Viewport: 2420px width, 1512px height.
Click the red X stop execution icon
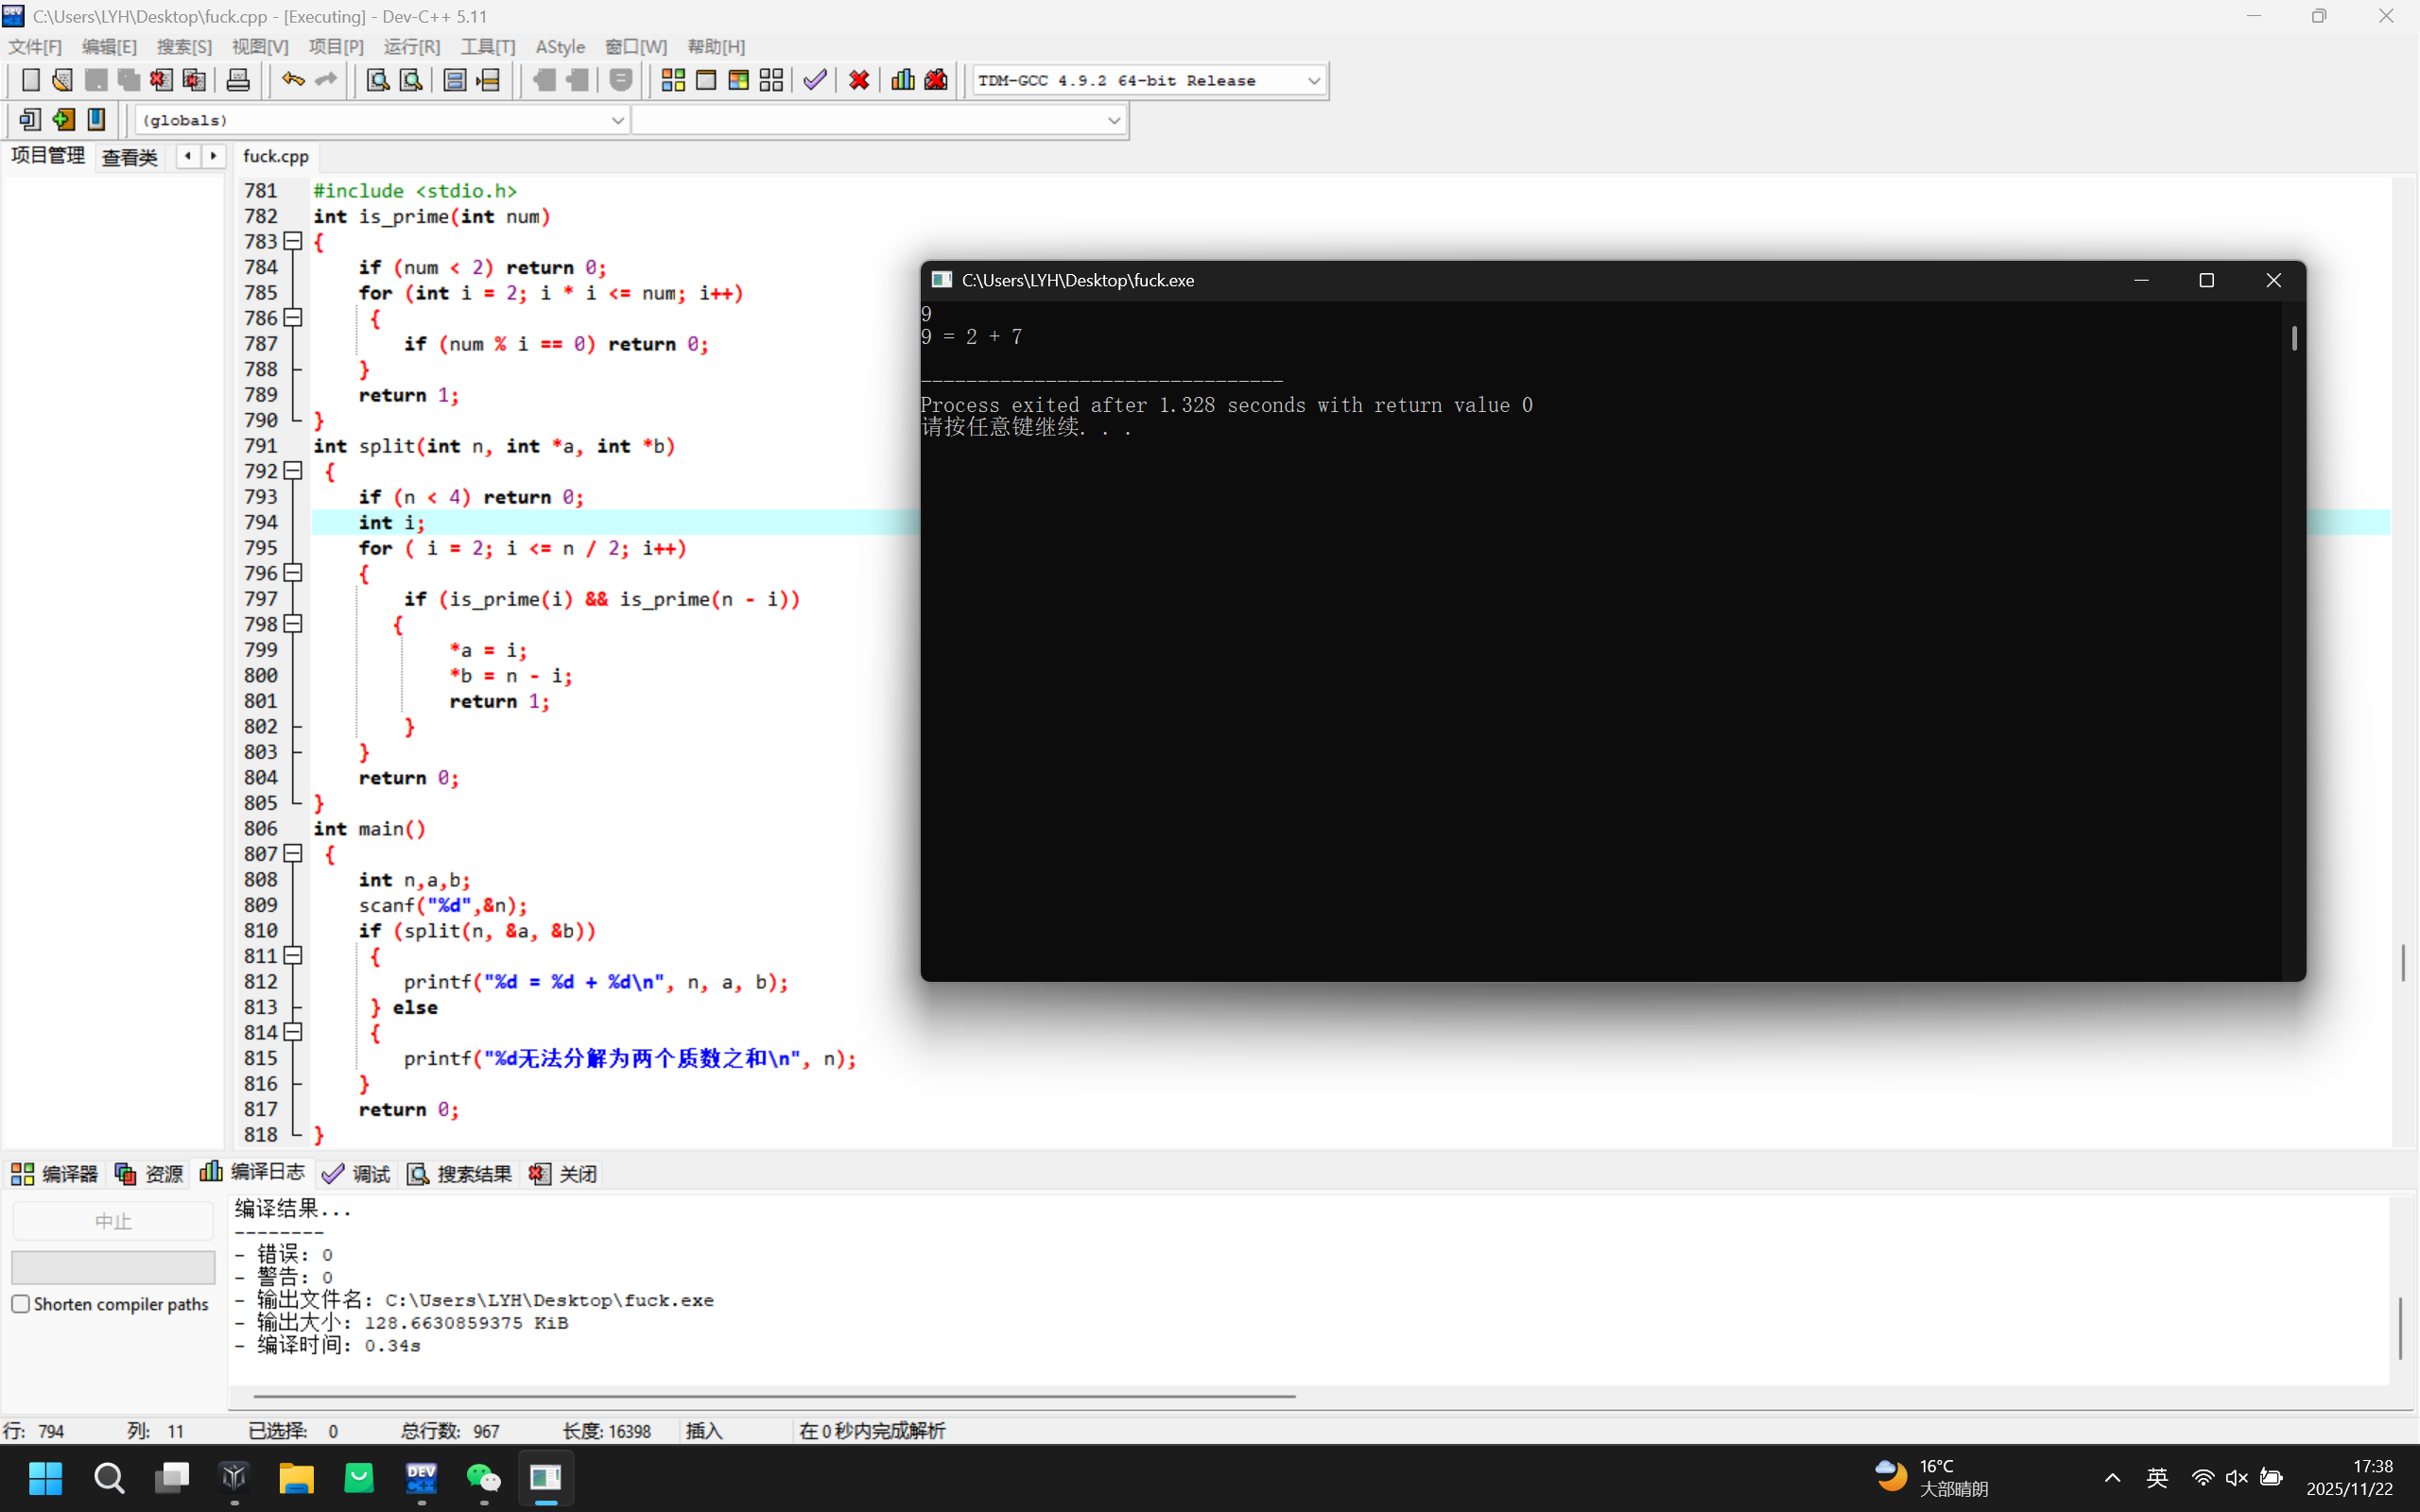coord(858,80)
